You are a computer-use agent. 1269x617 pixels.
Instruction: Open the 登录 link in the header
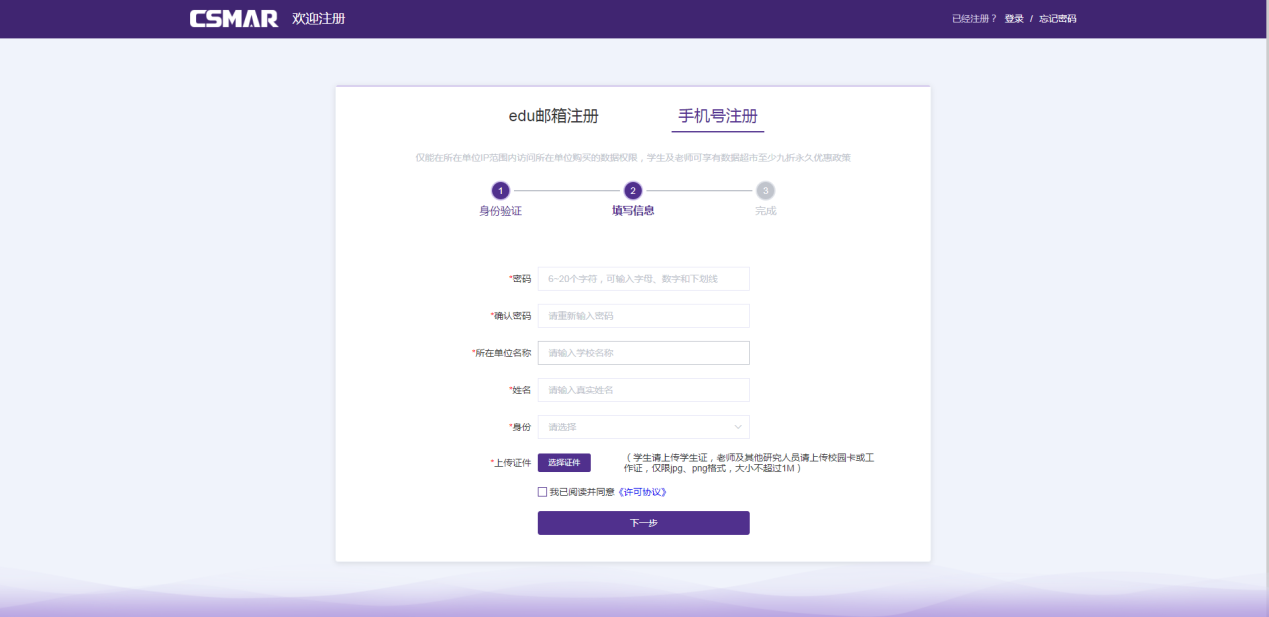click(x=1014, y=19)
